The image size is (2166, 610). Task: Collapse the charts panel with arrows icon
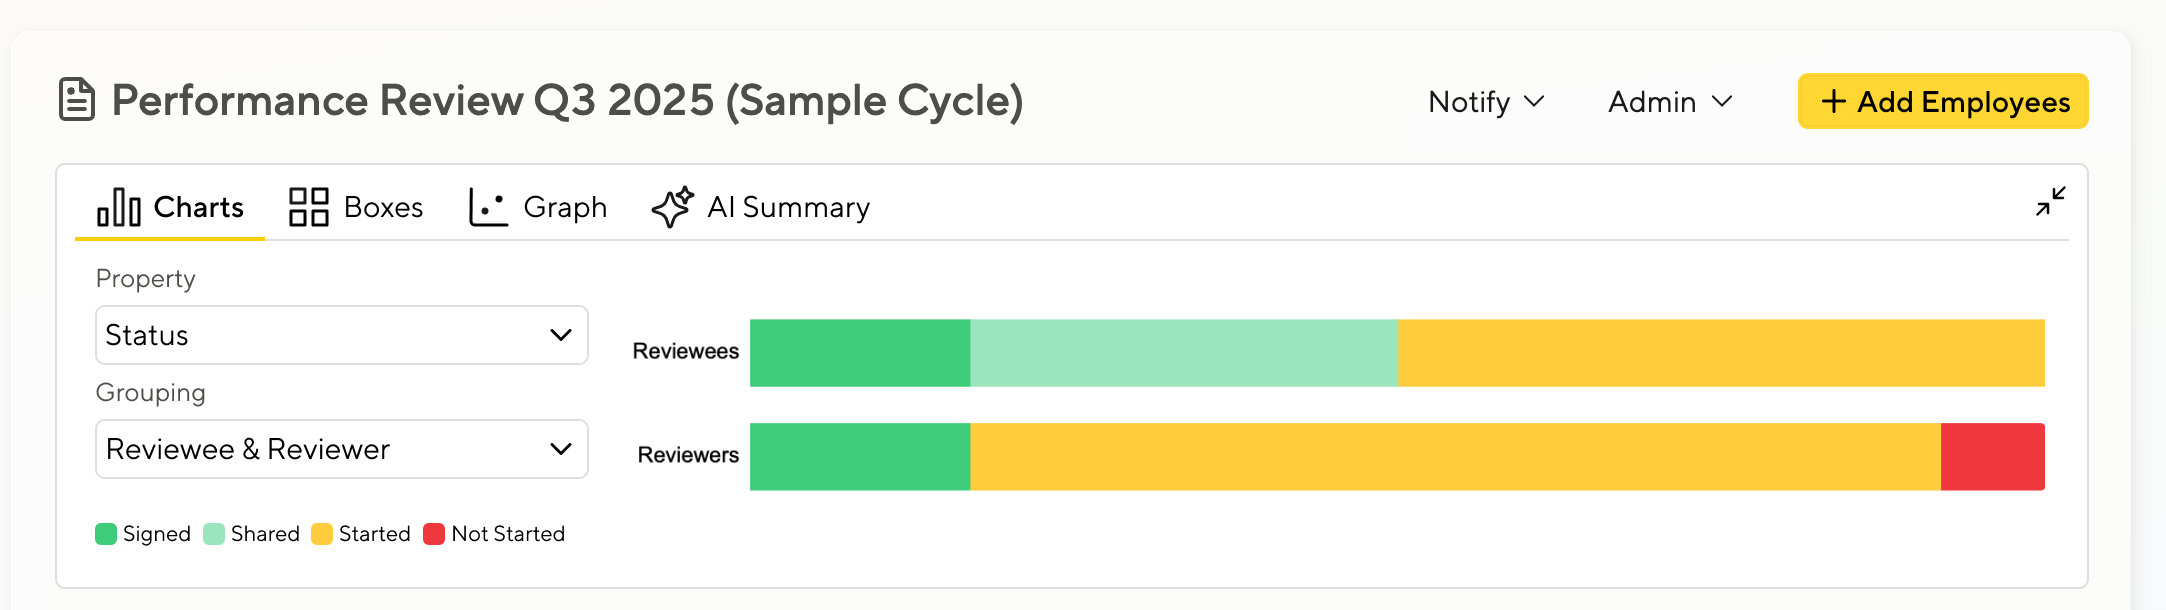click(x=2050, y=202)
